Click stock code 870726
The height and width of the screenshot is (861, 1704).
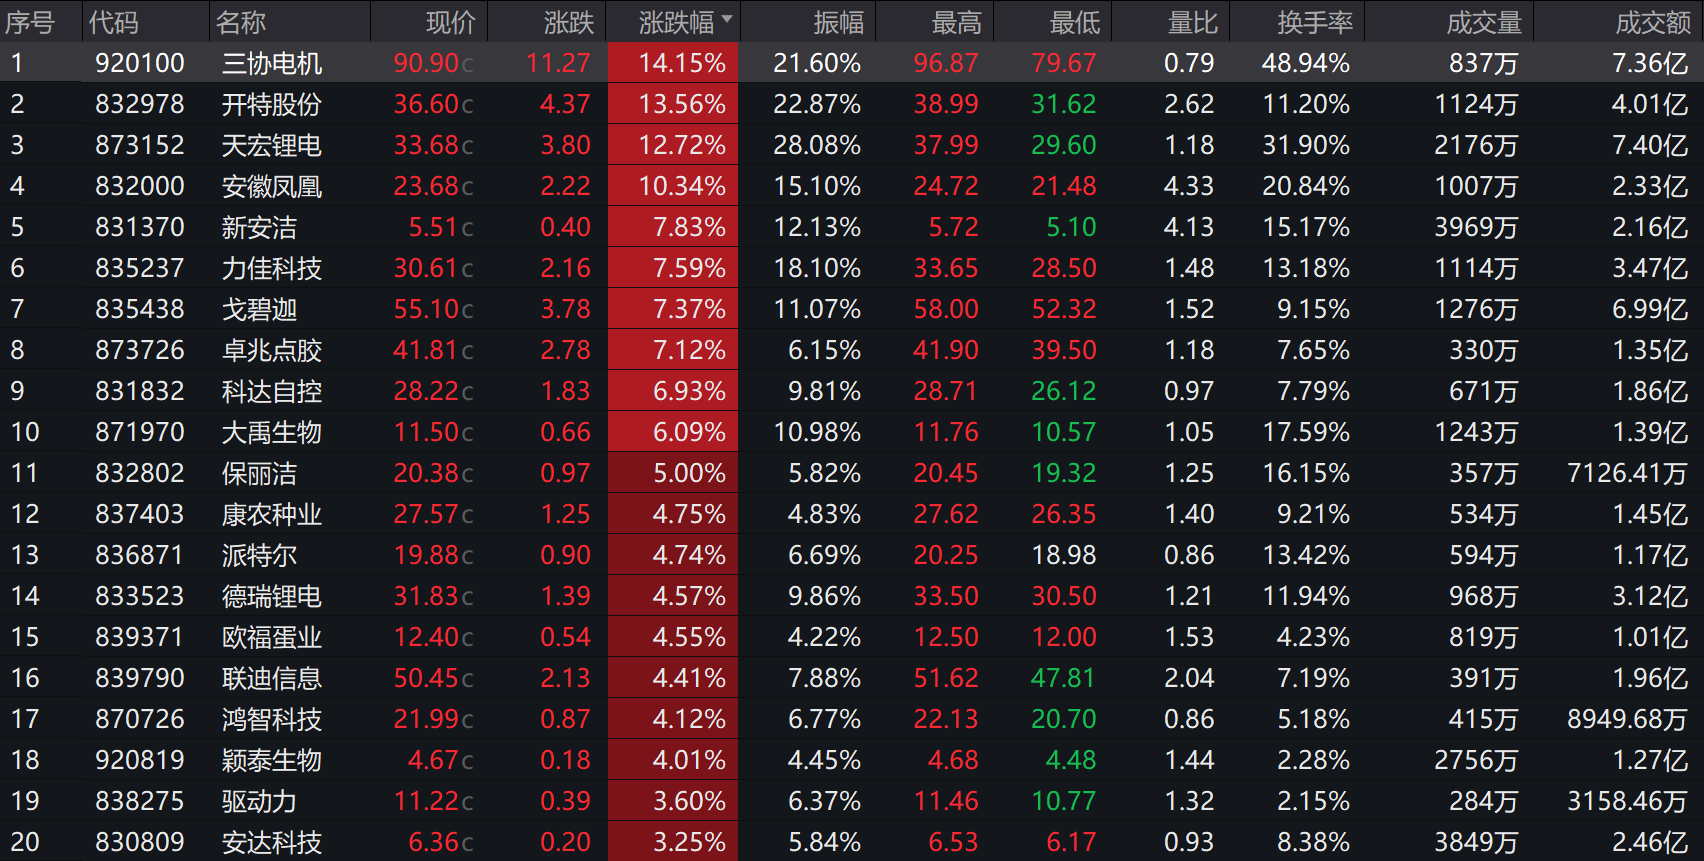click(140, 719)
